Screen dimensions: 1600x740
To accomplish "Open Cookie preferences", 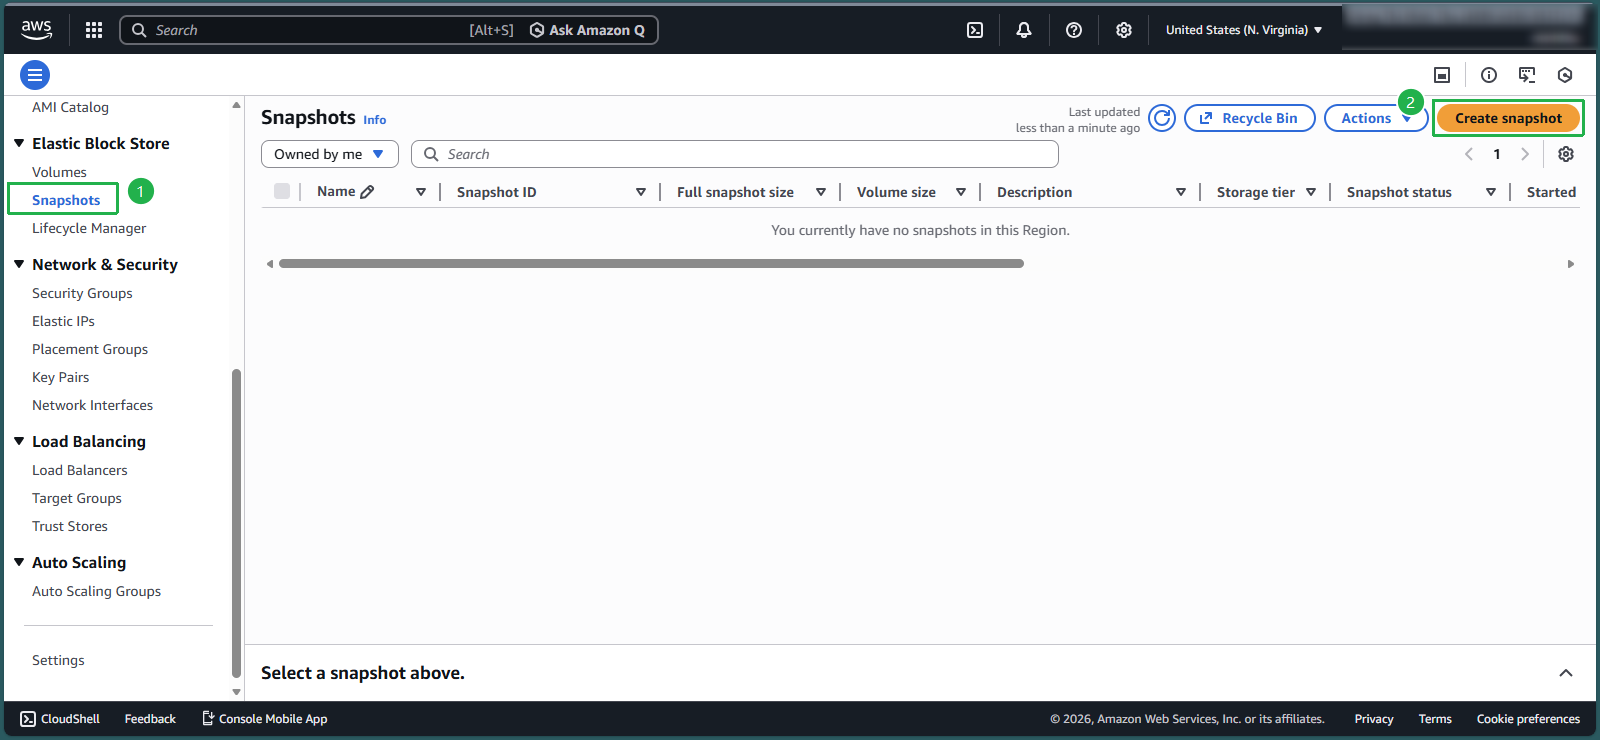I will pos(1528,719).
